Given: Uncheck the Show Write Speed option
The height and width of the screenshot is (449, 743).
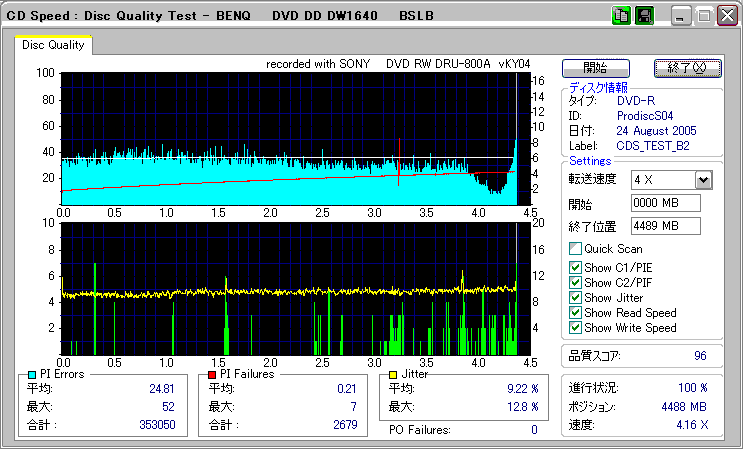Looking at the screenshot, I should [x=574, y=328].
